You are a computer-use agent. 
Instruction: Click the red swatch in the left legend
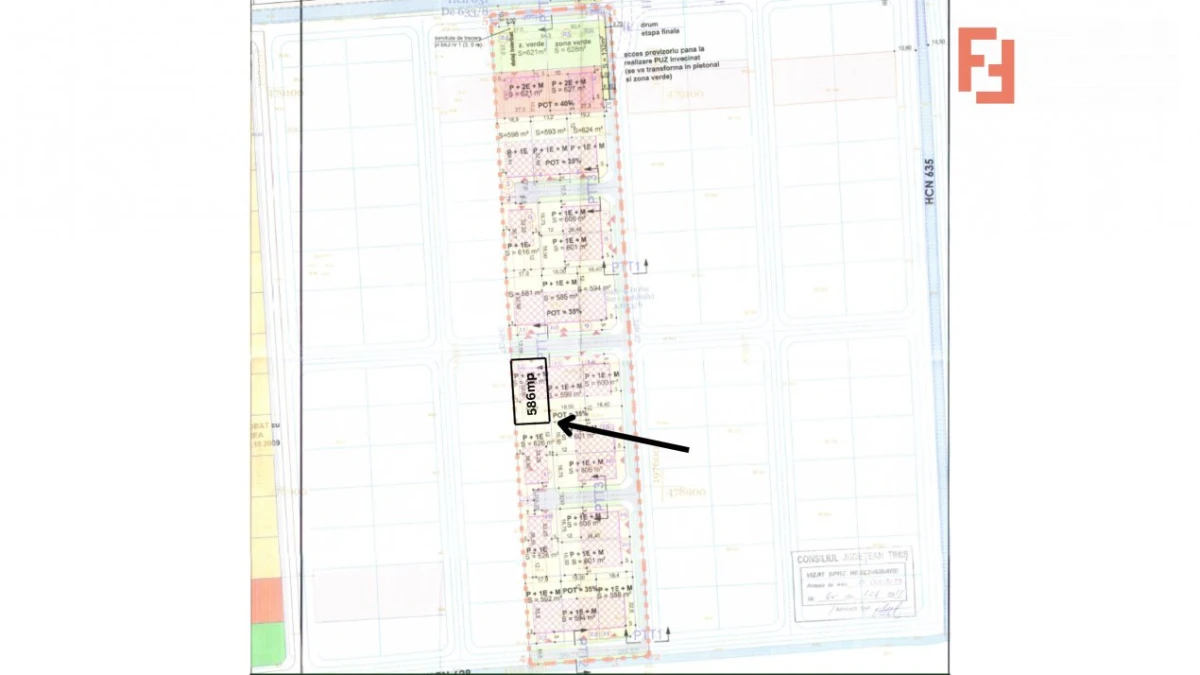tap(267, 600)
